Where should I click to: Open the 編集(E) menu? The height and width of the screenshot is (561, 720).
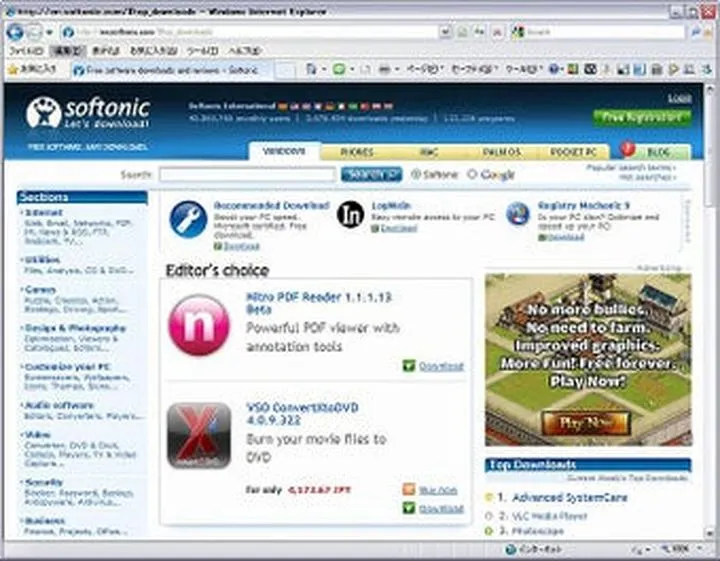[68, 50]
